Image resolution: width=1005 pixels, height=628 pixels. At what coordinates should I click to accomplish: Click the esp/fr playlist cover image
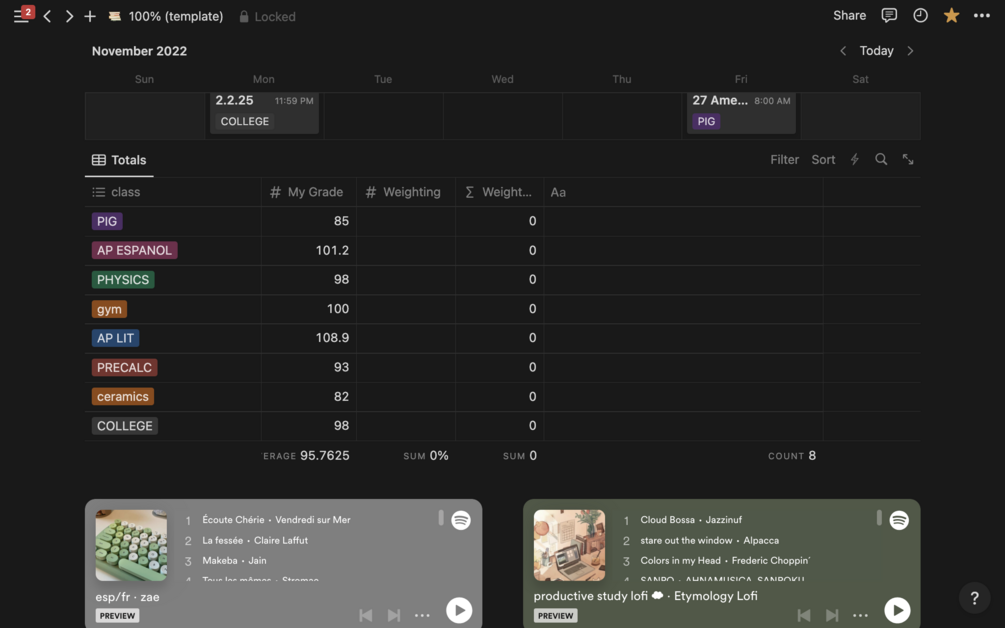tap(131, 545)
